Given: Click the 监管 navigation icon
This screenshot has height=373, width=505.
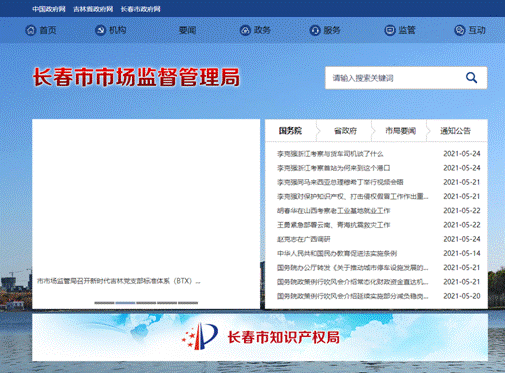Looking at the screenshot, I should [x=390, y=30].
